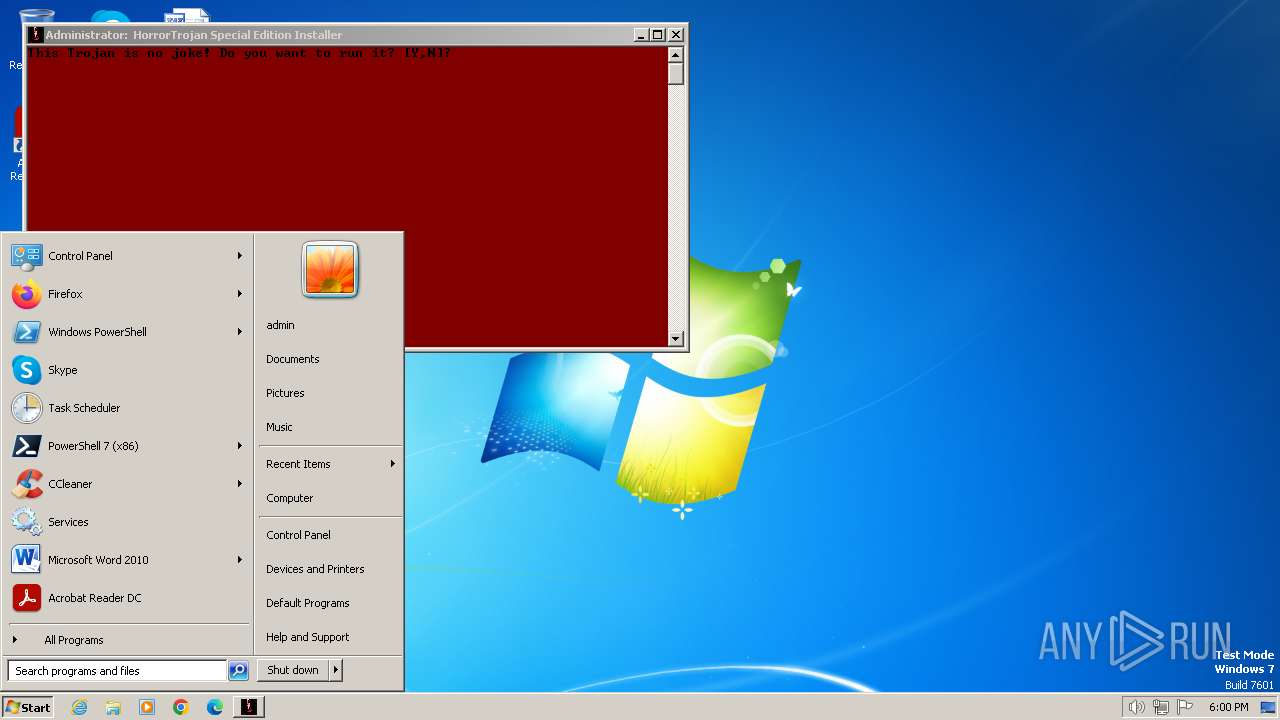Expand Firefox jump list arrow

tap(240, 294)
